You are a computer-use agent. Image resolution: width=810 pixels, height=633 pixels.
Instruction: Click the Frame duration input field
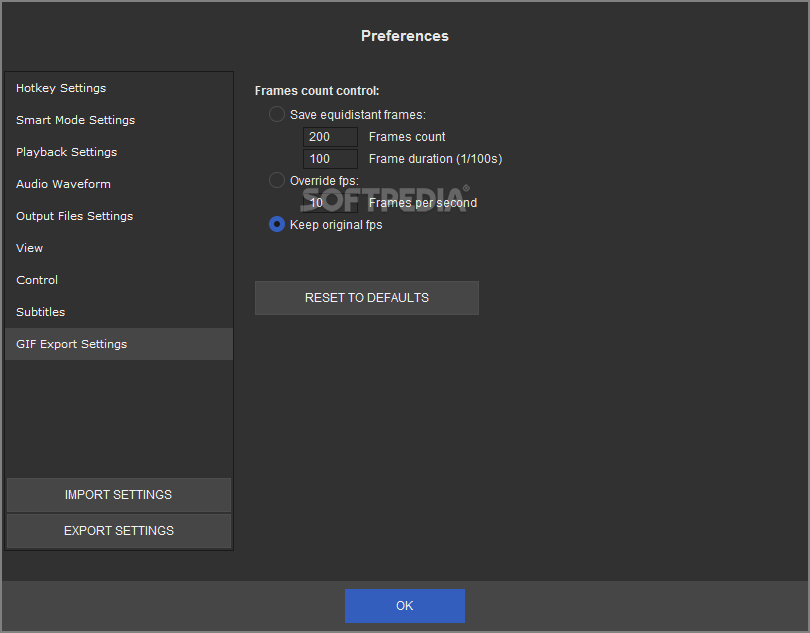[330, 159]
